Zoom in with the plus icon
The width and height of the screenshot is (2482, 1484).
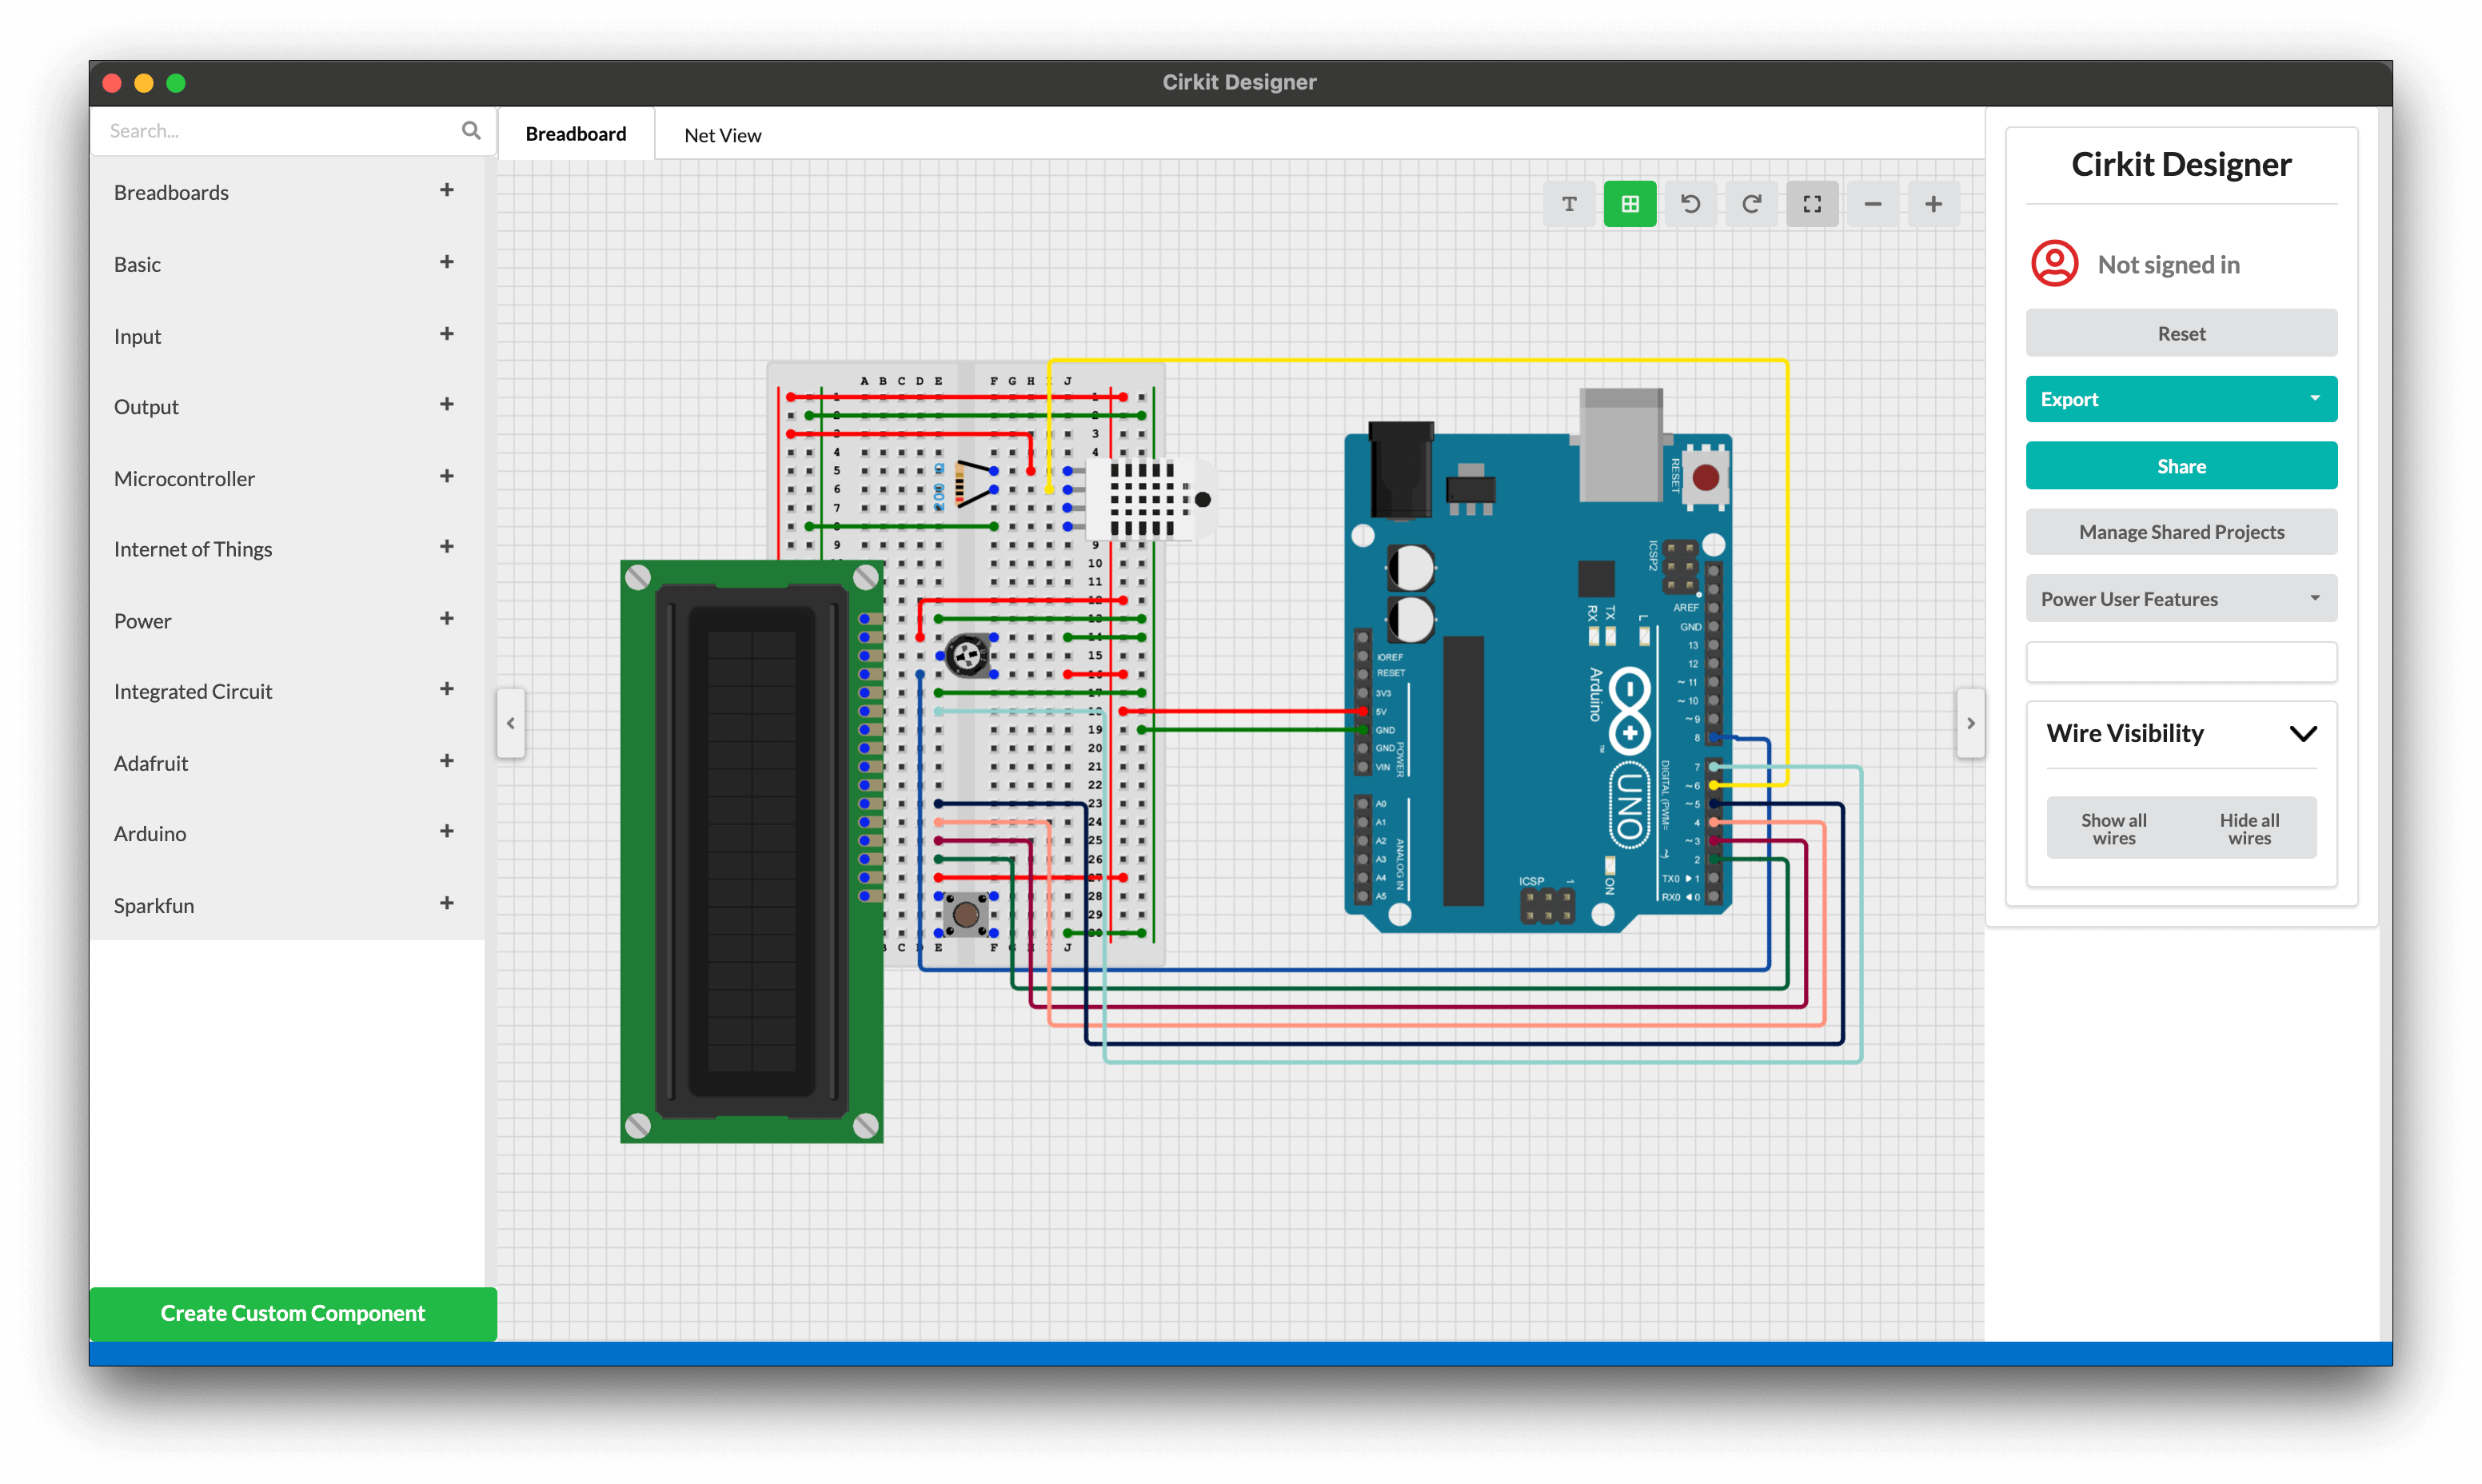(x=1934, y=204)
